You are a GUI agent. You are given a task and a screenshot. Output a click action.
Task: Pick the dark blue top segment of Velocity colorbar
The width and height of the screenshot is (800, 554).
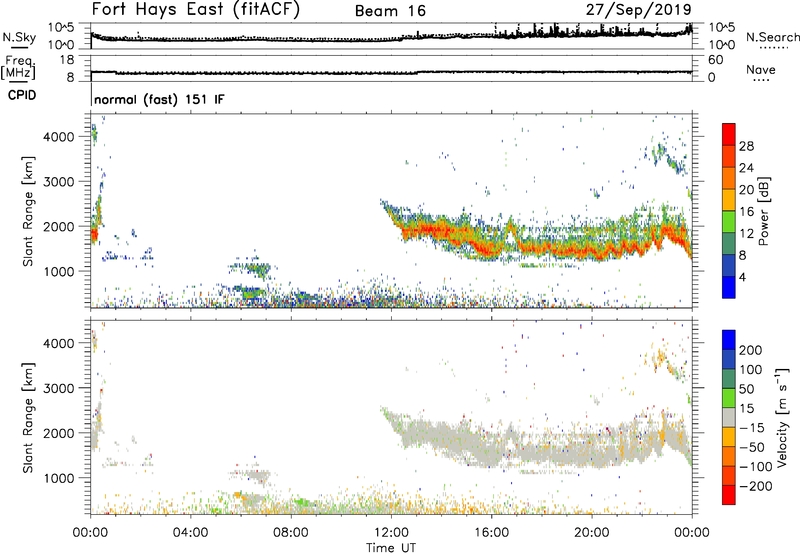(729, 340)
